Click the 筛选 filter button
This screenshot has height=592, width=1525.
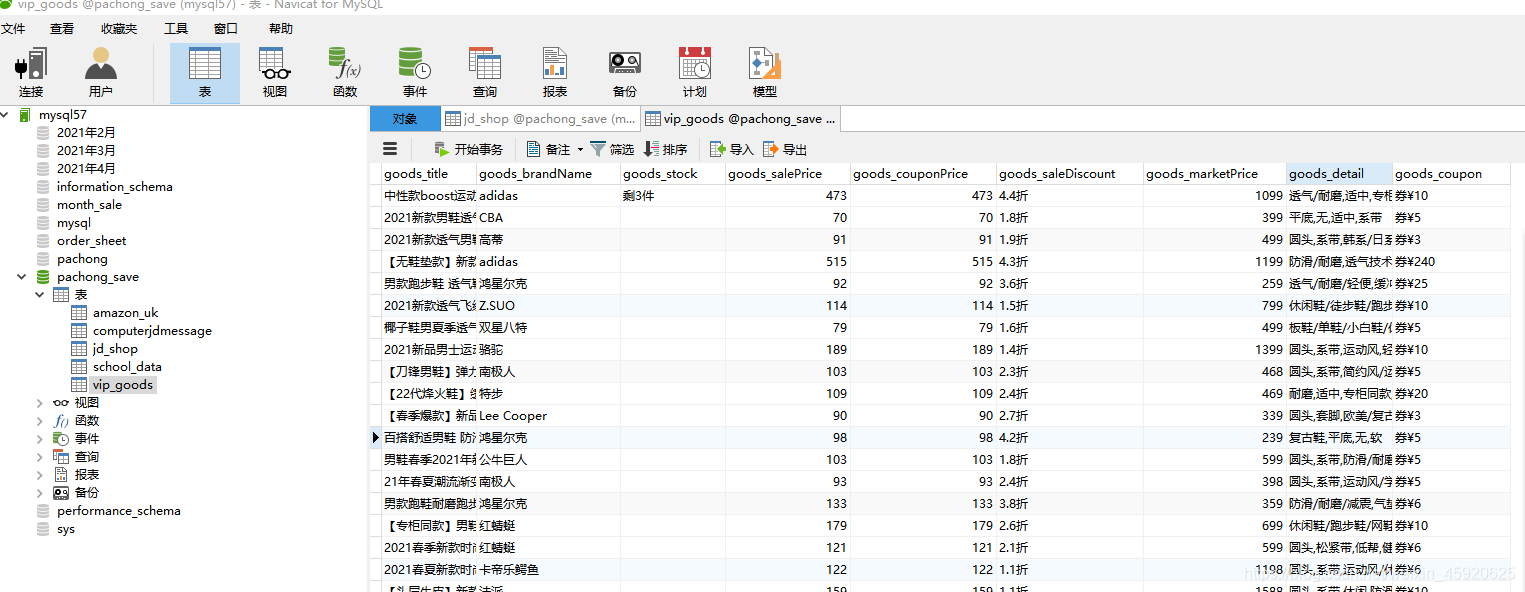tap(612, 149)
